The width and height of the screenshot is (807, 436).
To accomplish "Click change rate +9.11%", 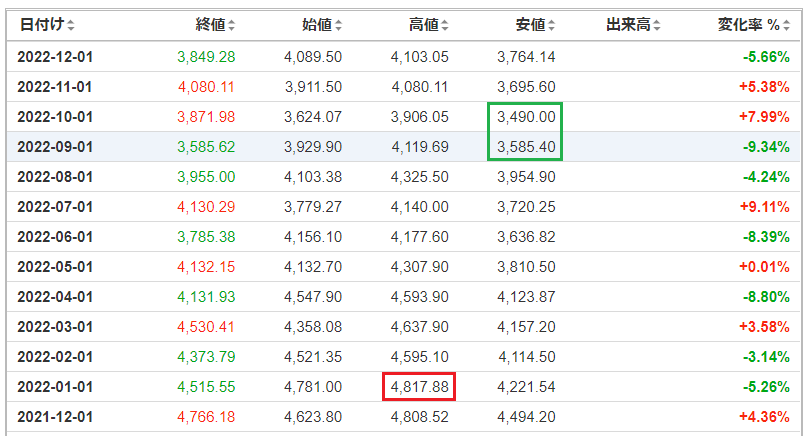I will (x=764, y=206).
